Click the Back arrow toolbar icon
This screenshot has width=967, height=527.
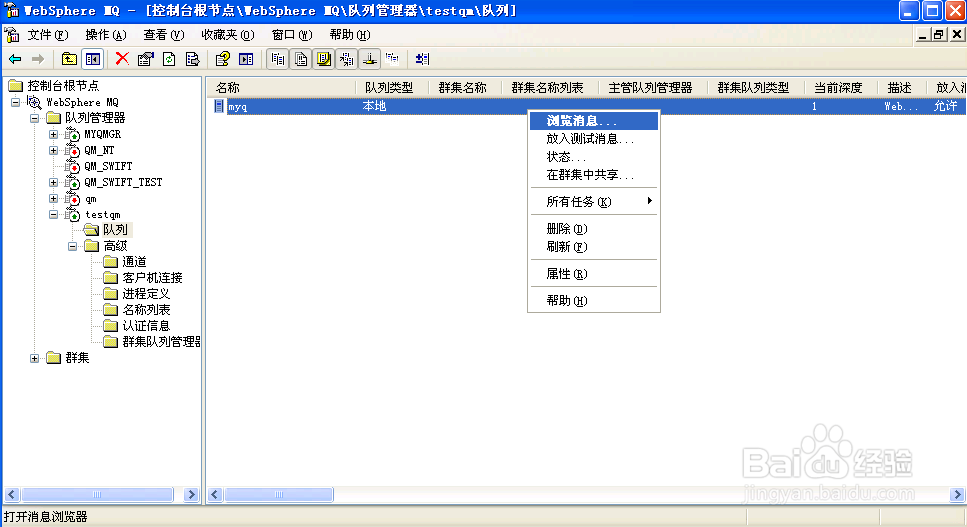click(15, 59)
